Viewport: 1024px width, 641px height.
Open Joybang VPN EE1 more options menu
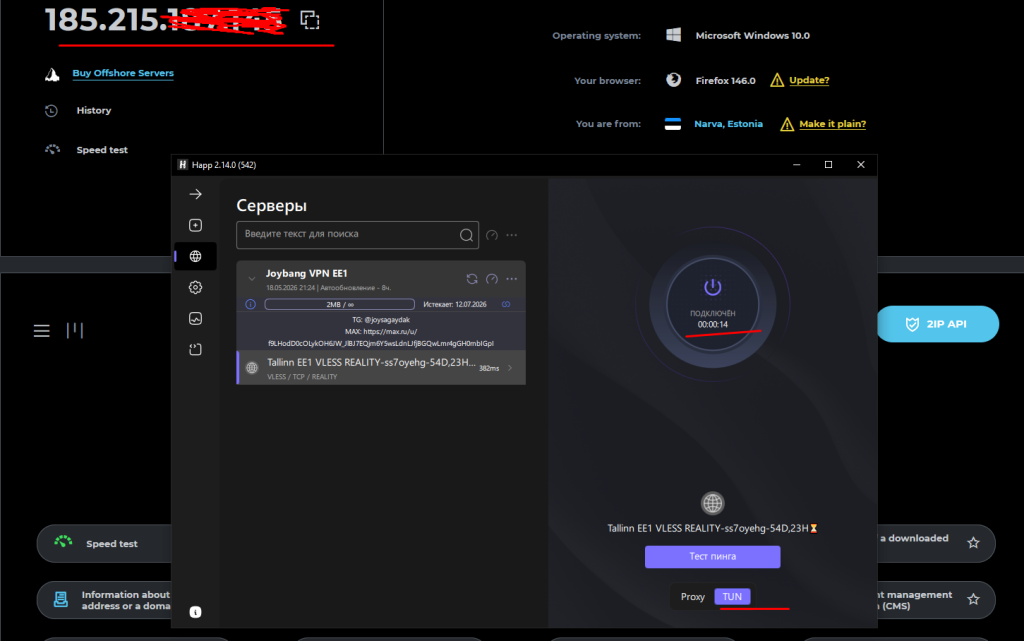pyautogui.click(x=511, y=279)
